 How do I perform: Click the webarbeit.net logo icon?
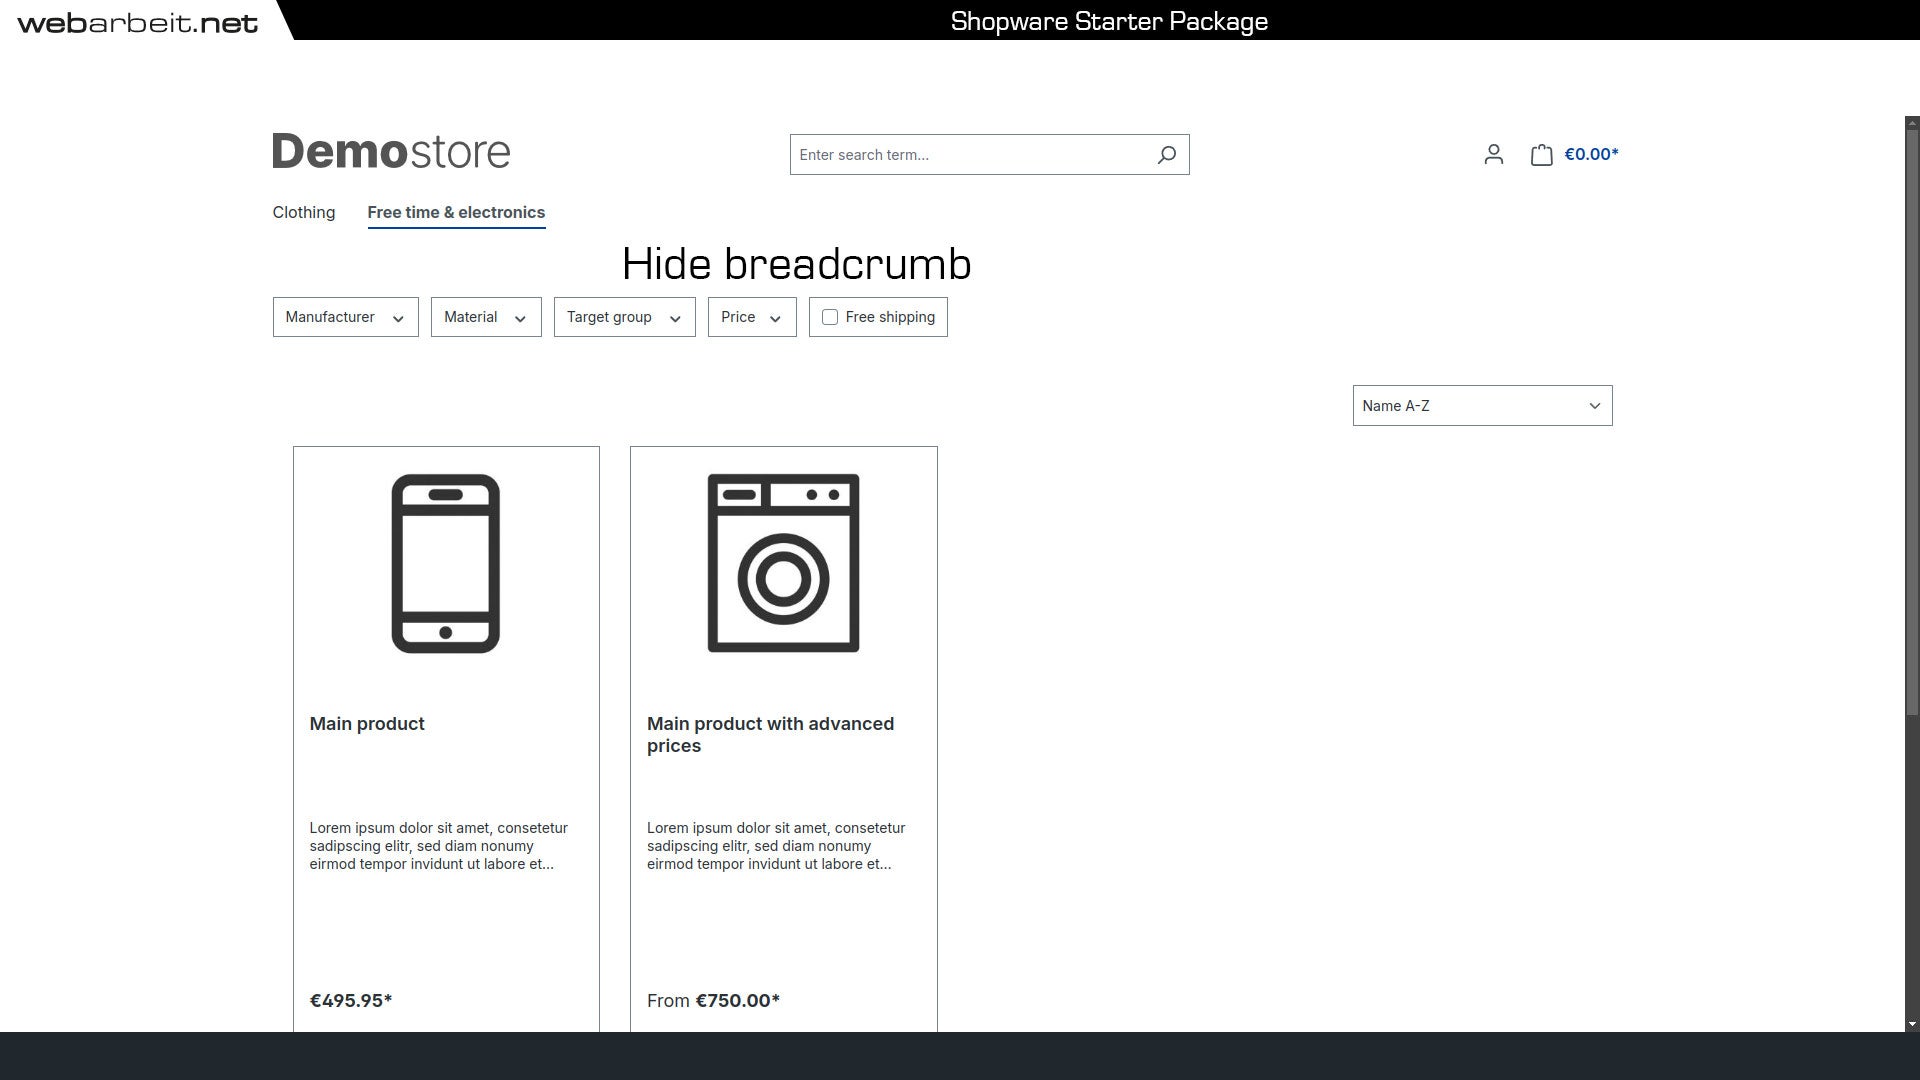(137, 20)
